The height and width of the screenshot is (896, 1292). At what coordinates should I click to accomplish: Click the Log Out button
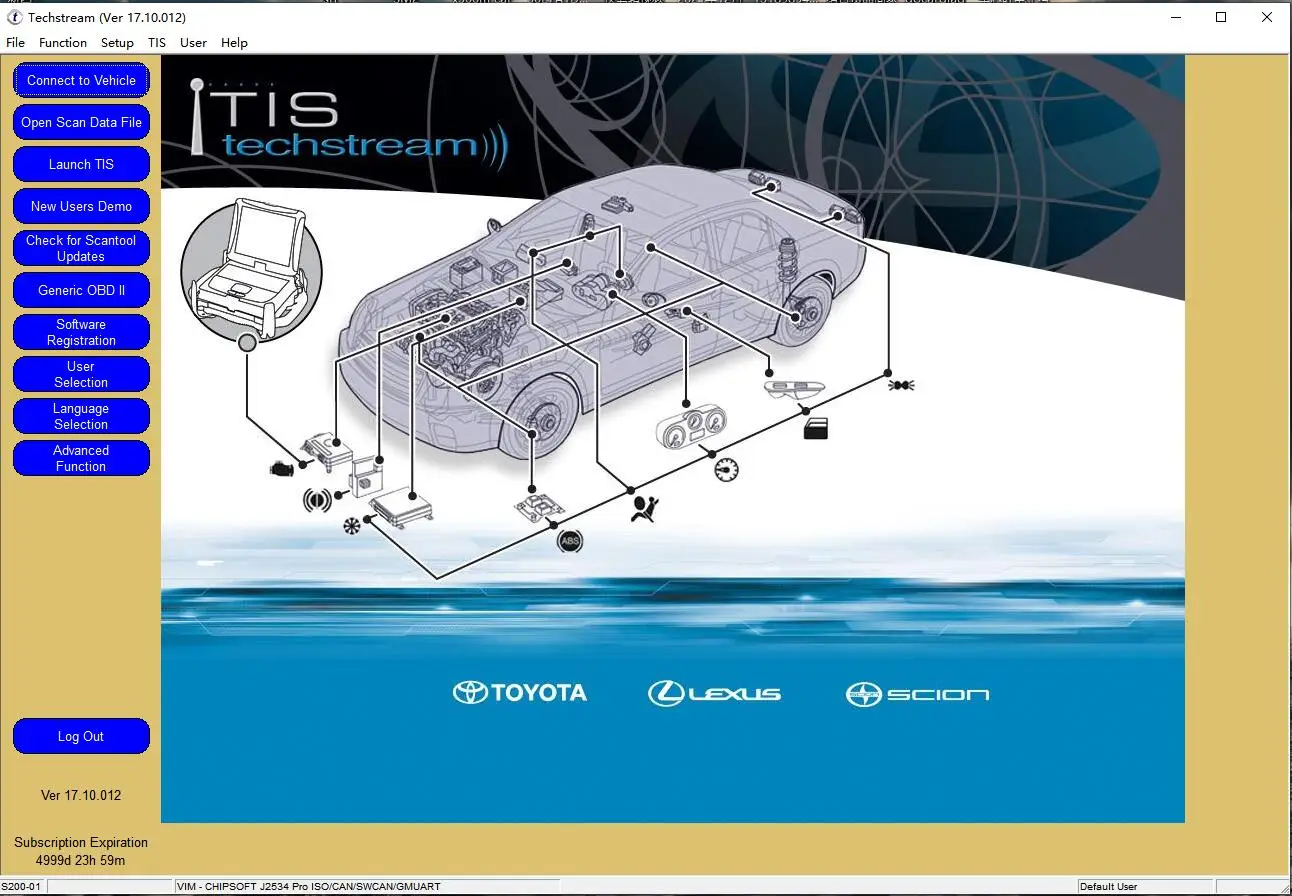(81, 736)
